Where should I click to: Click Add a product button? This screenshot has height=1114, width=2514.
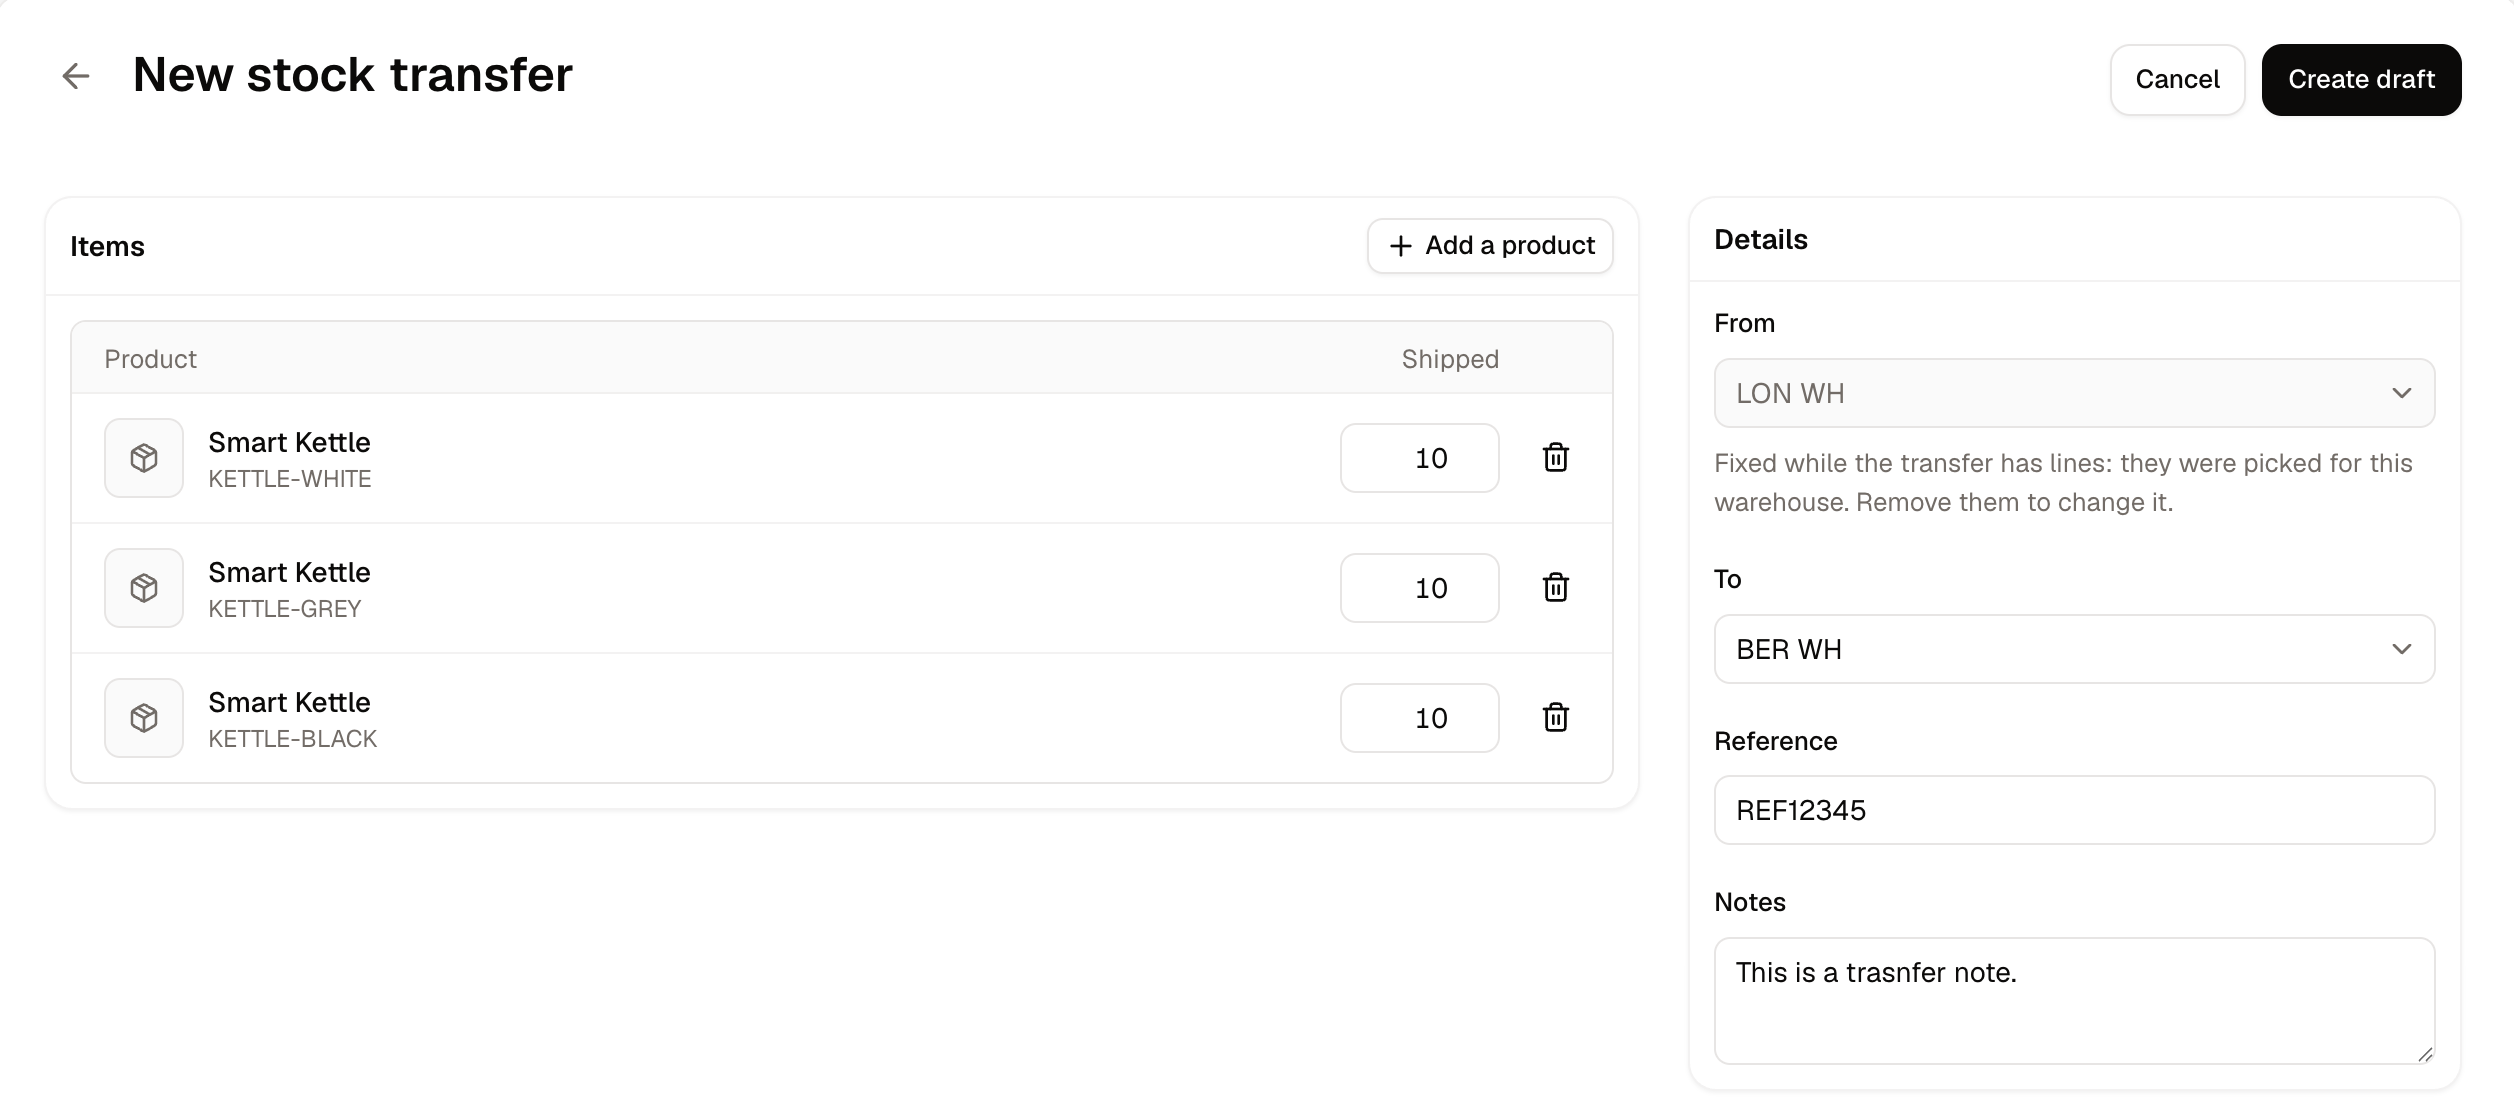[x=1490, y=246]
